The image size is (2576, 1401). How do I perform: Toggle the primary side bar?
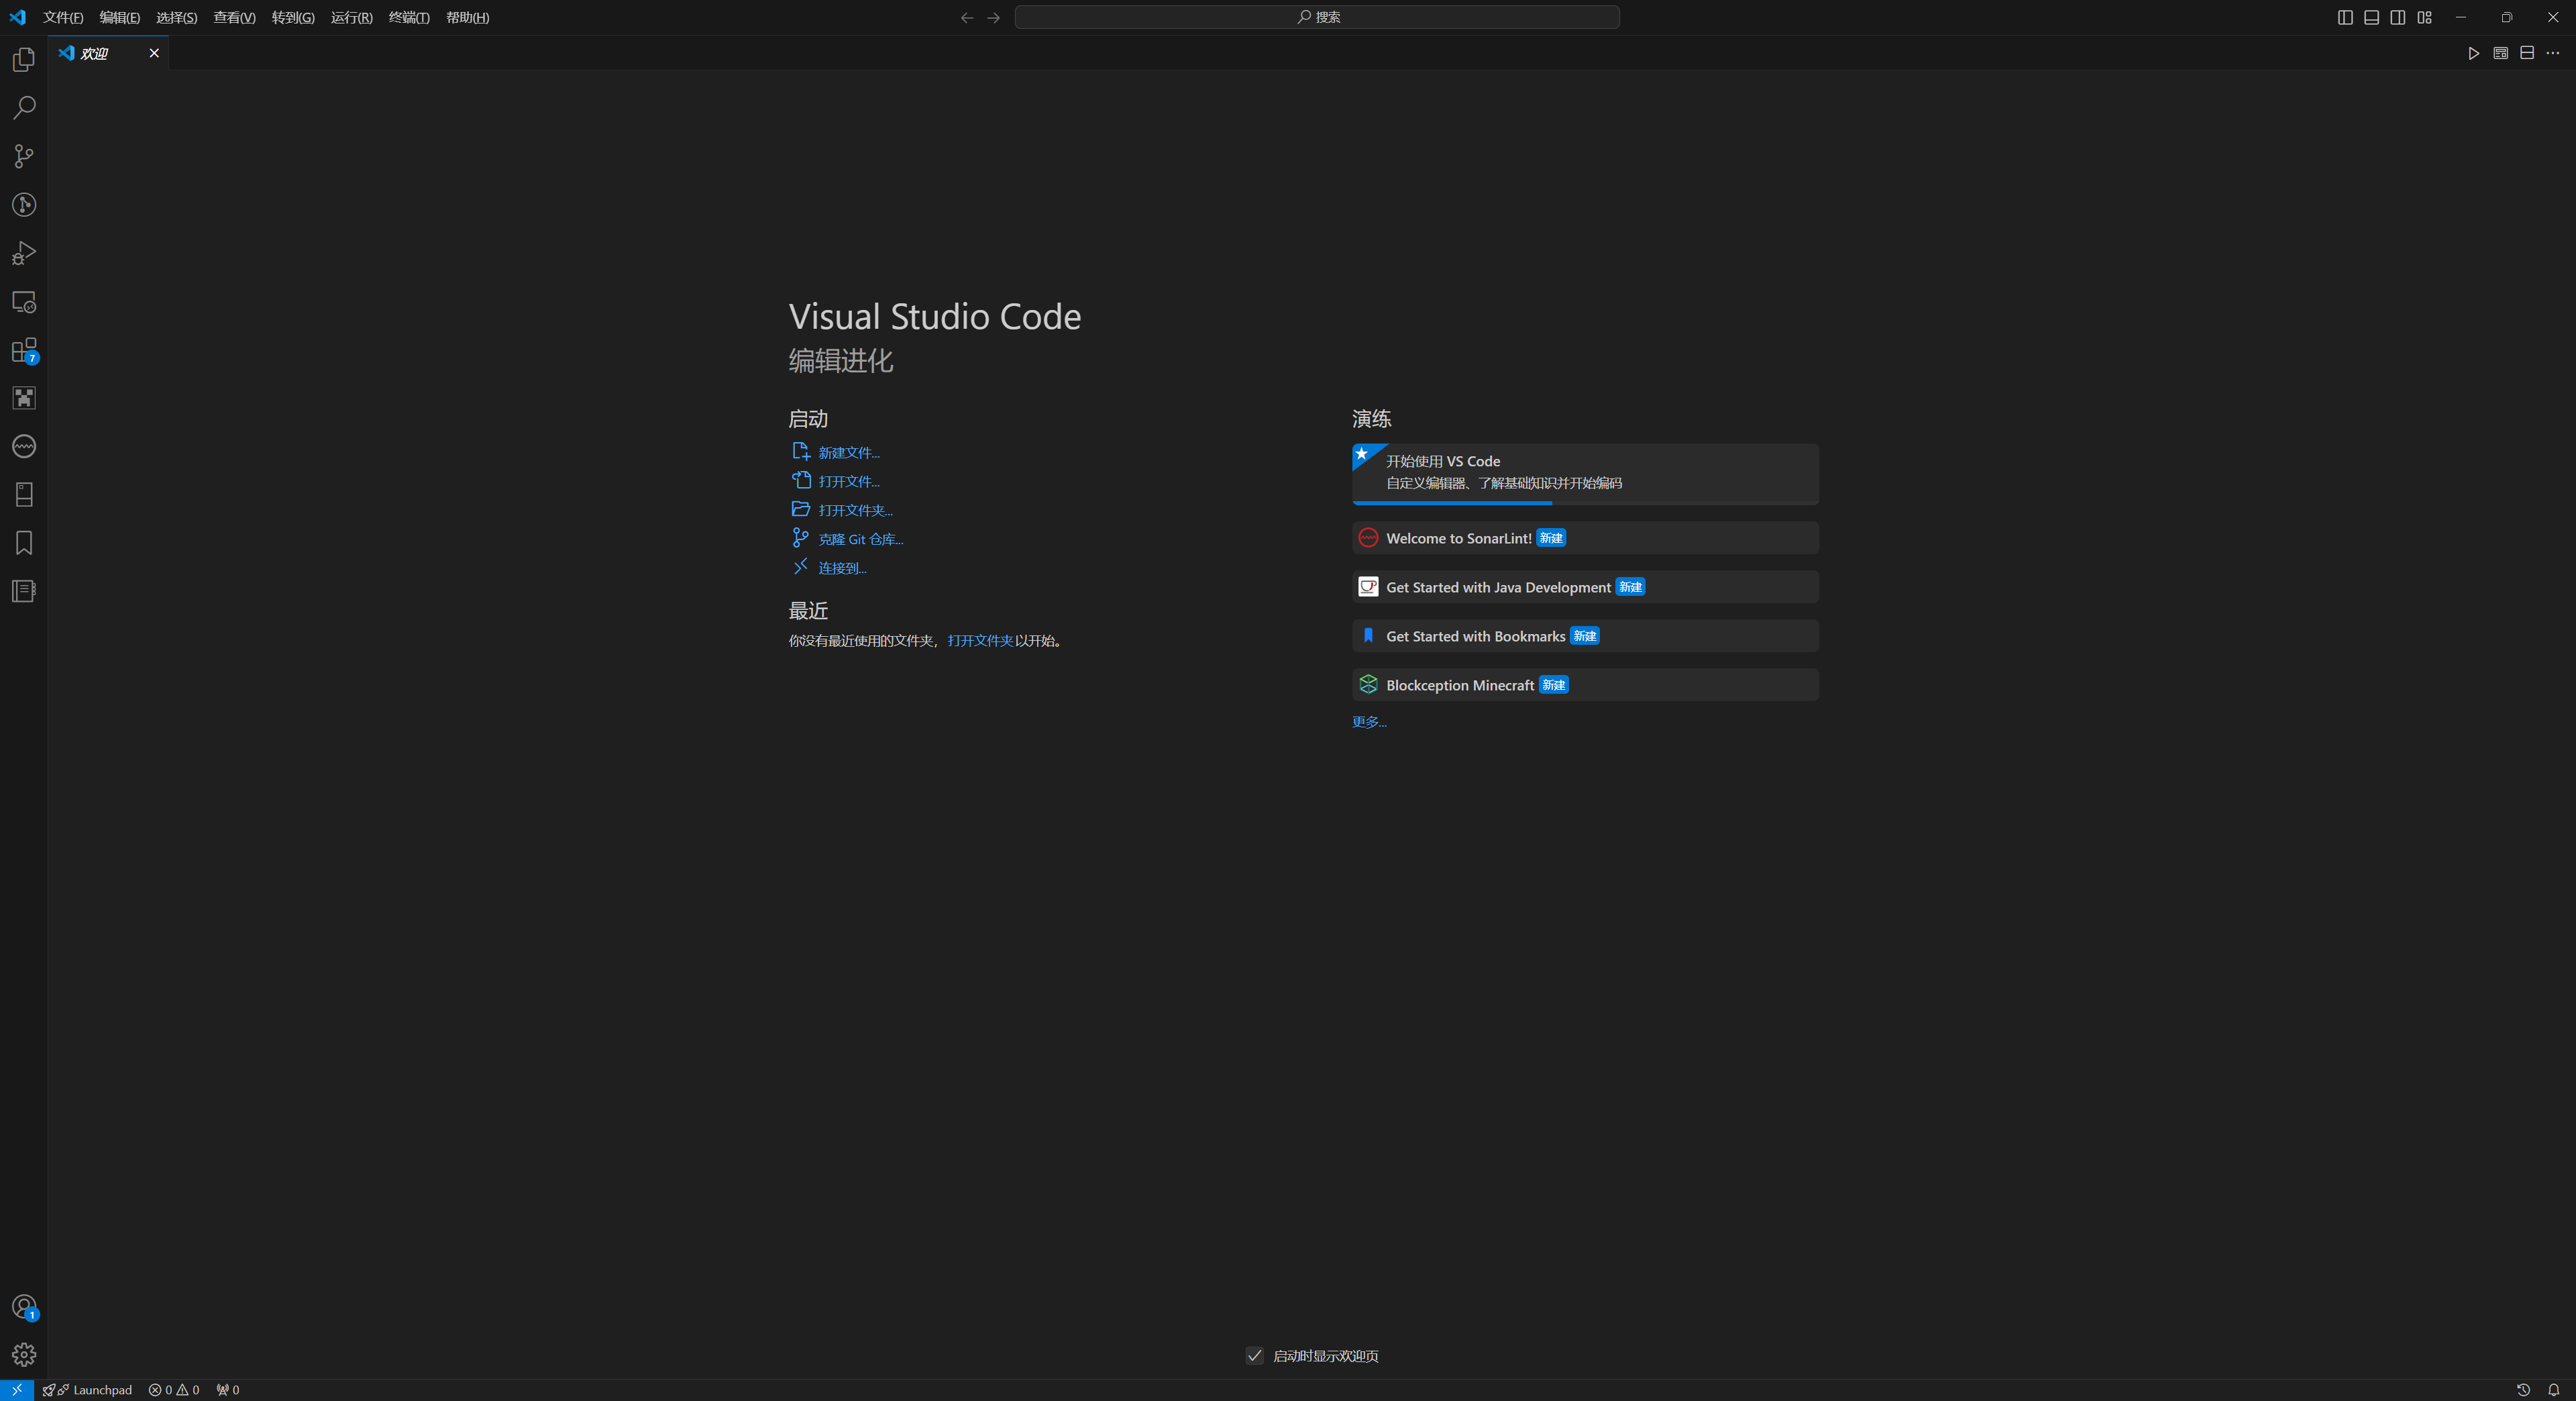(x=2345, y=17)
